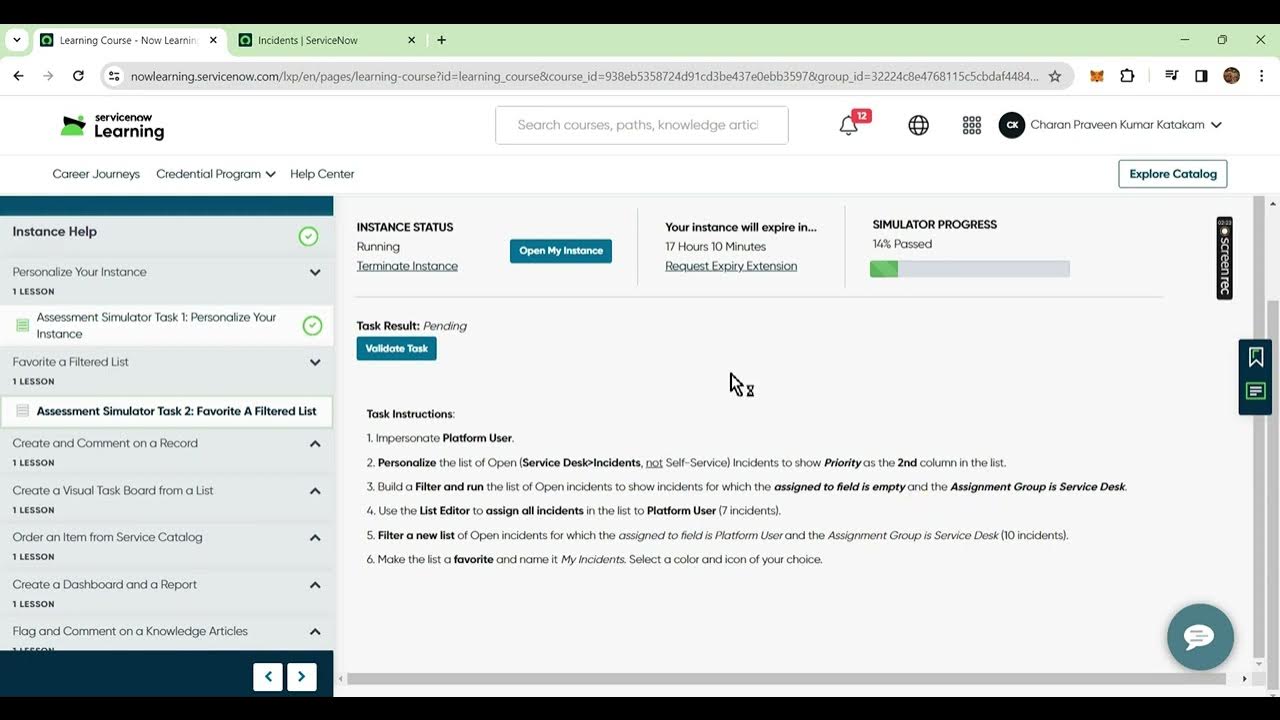Click the CK user avatar
1280x720 pixels.
1012,125
